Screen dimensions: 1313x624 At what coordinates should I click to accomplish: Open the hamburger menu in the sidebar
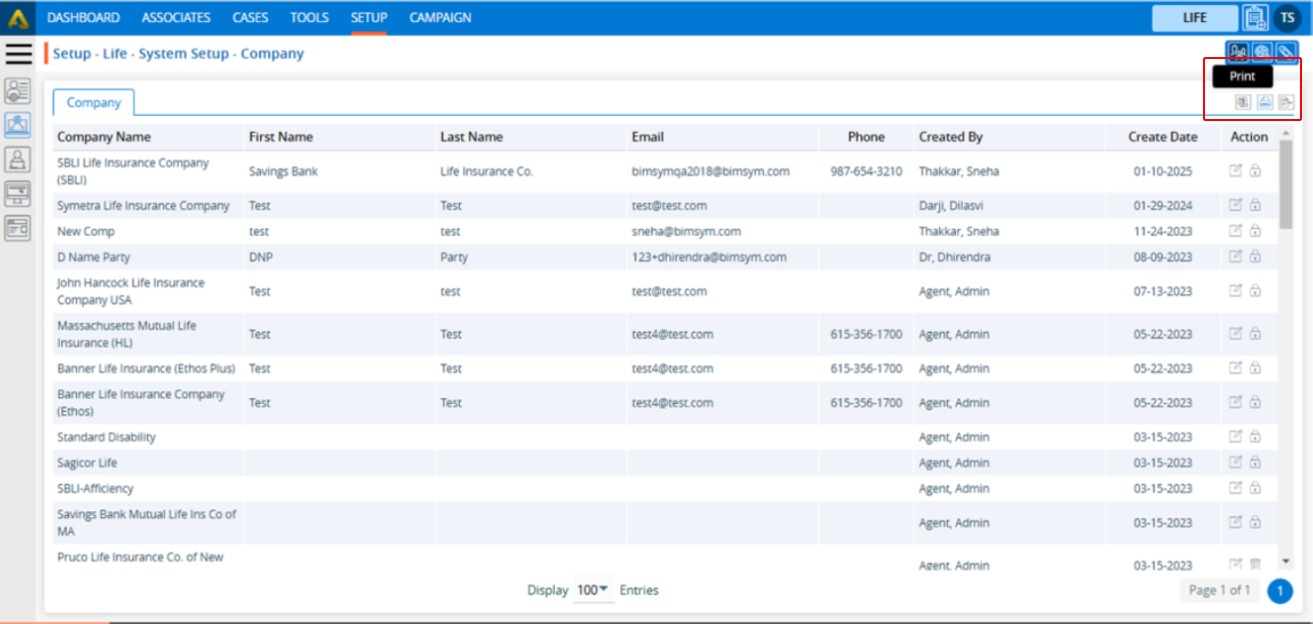(19, 54)
